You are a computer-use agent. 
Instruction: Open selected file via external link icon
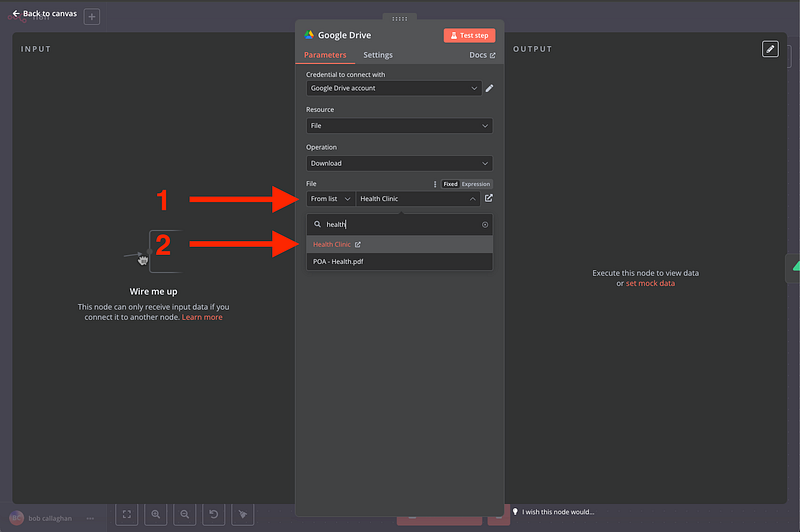[x=488, y=198]
